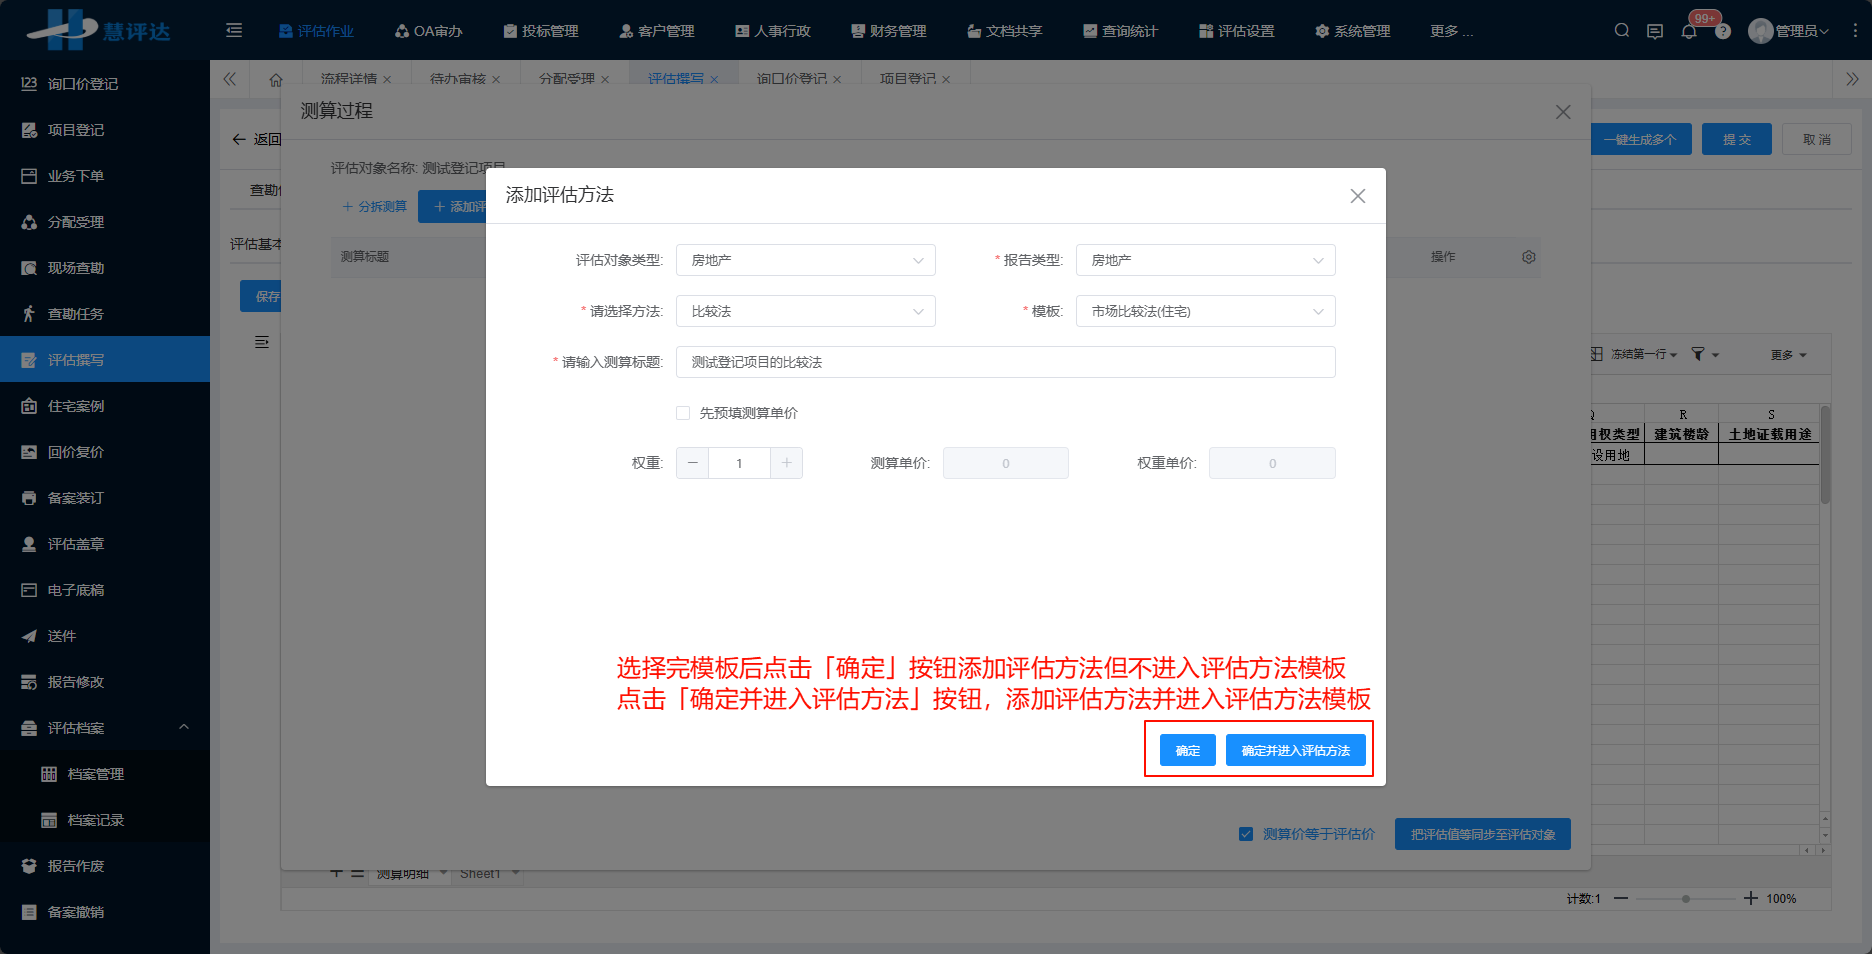
Task: Click the 测试登记项目的比较法 title input
Action: tap(1005, 362)
